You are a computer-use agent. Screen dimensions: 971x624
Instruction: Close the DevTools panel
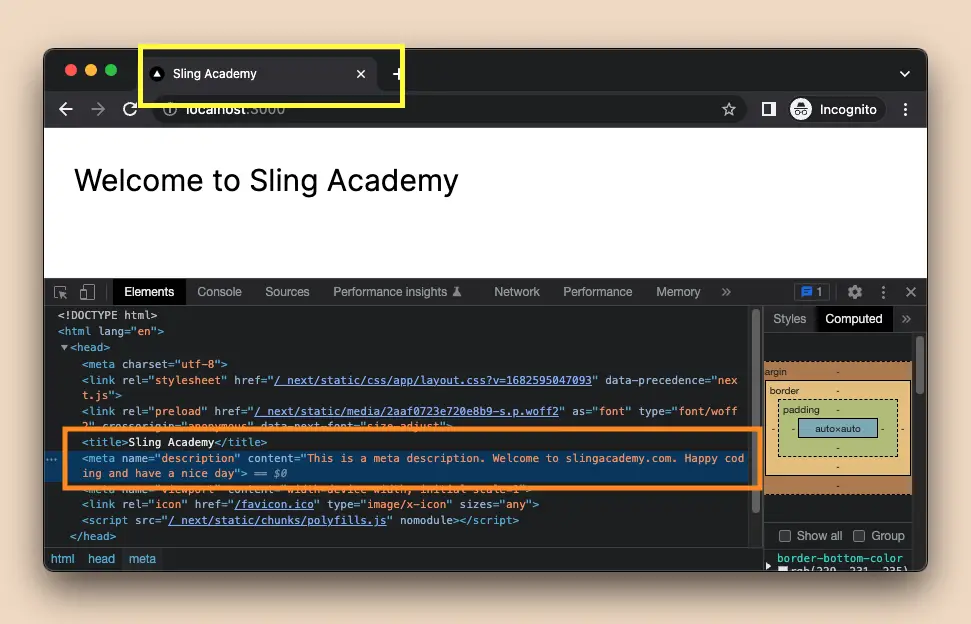tap(911, 292)
